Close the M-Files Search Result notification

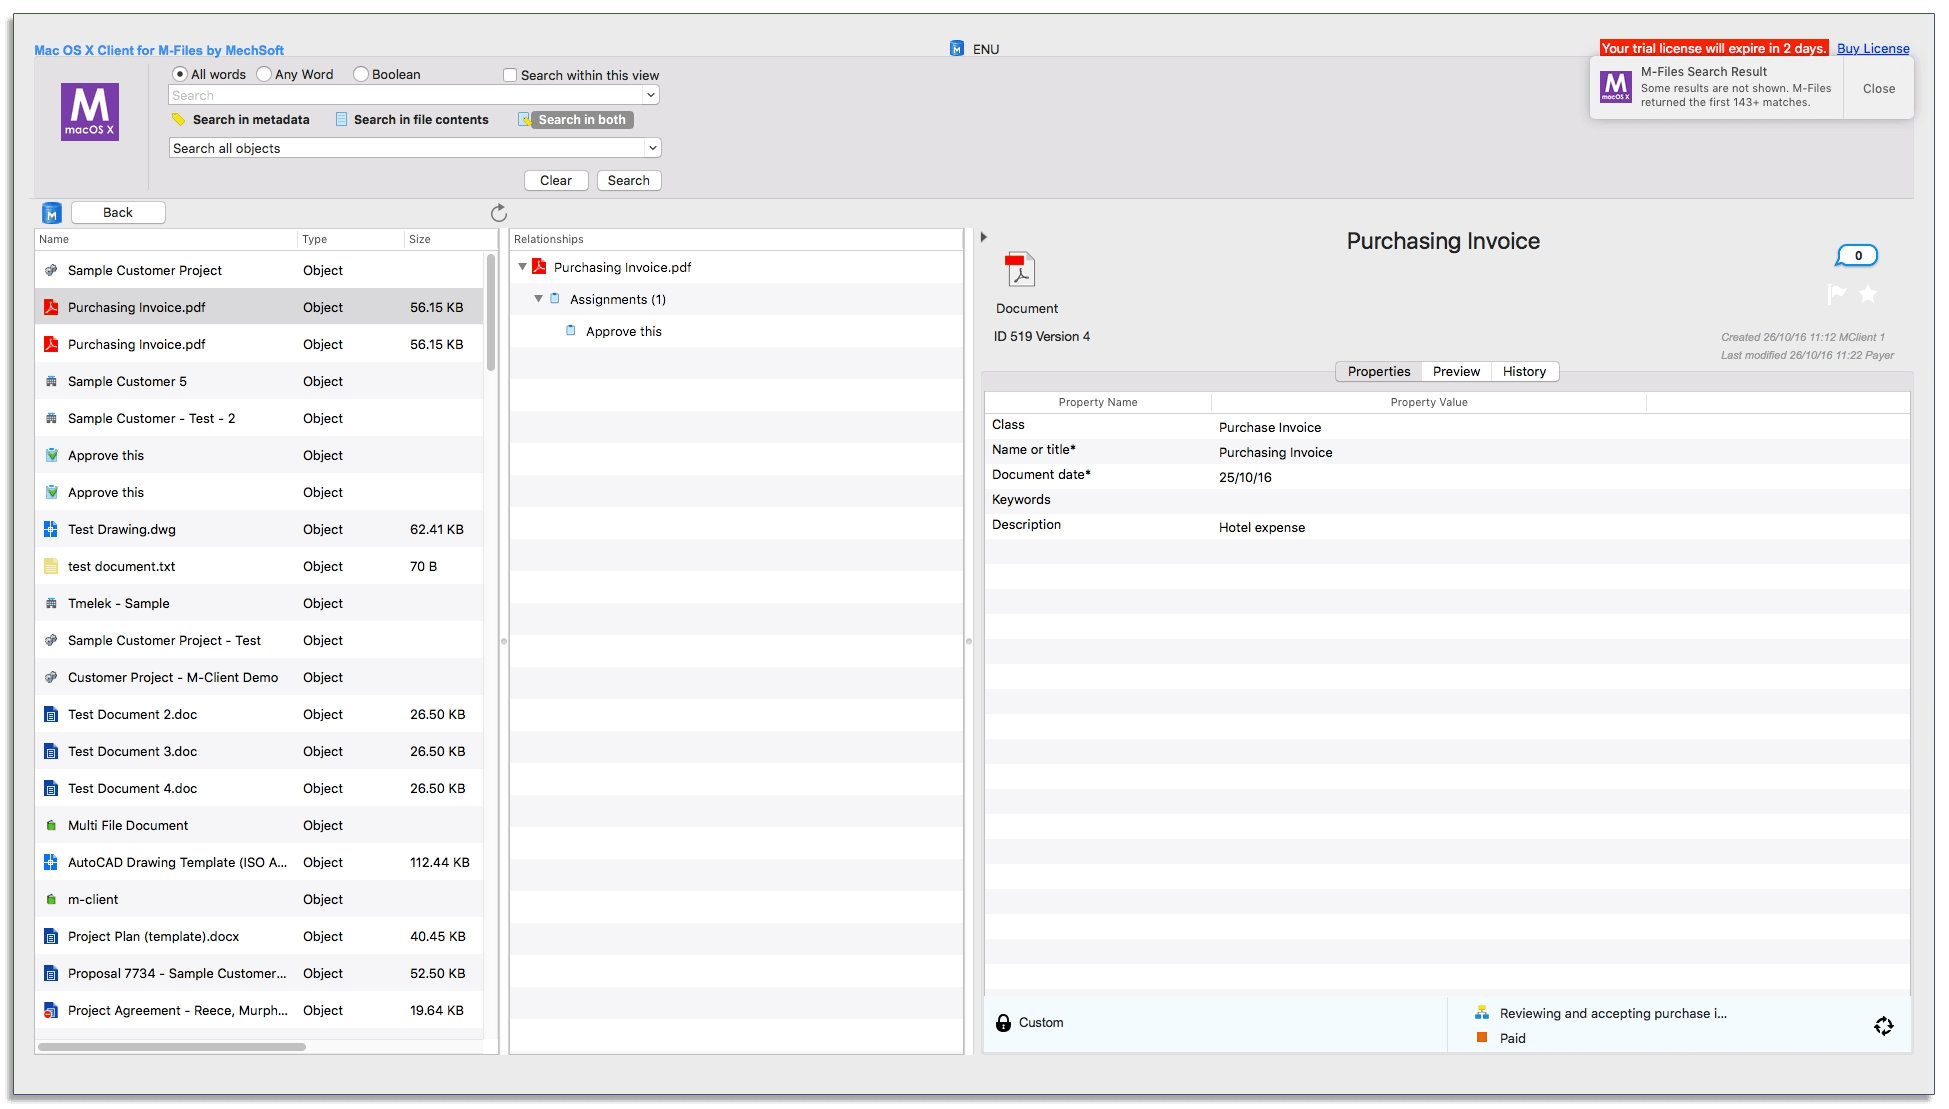1878,89
